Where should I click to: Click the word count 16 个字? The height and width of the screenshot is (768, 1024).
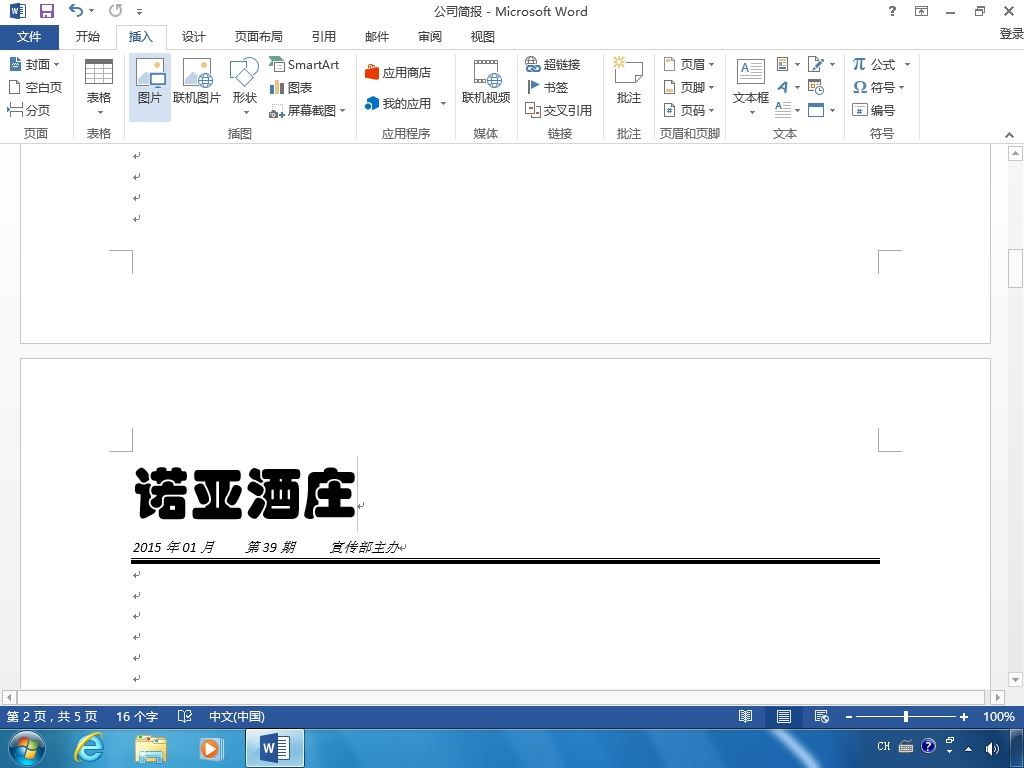(x=137, y=716)
